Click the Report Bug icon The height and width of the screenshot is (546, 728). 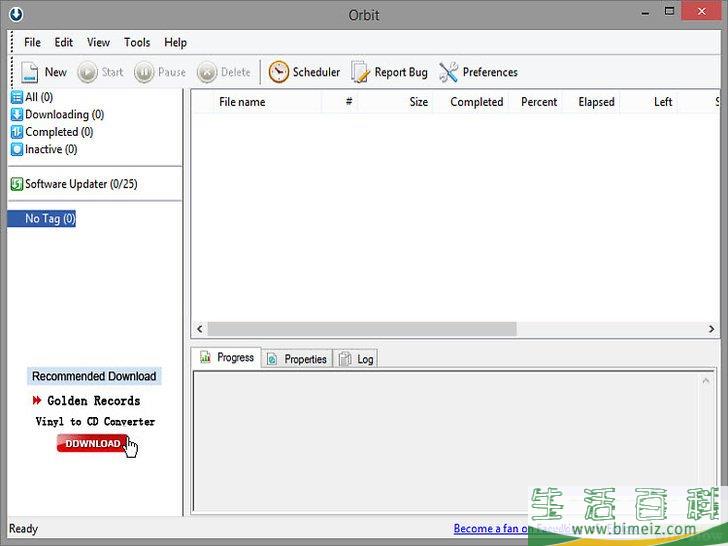click(x=360, y=72)
